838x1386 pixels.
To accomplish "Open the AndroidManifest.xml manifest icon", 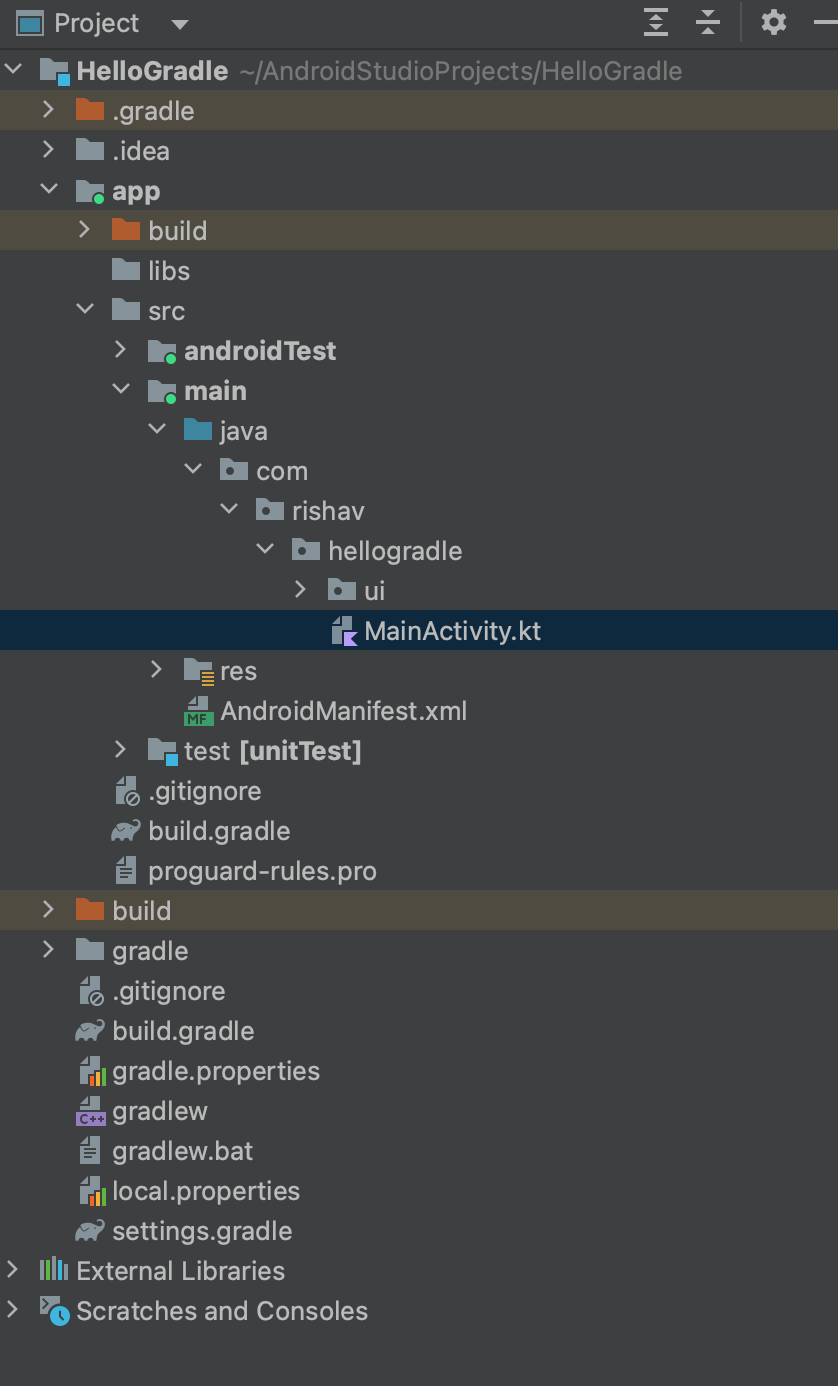I will pos(200,711).
